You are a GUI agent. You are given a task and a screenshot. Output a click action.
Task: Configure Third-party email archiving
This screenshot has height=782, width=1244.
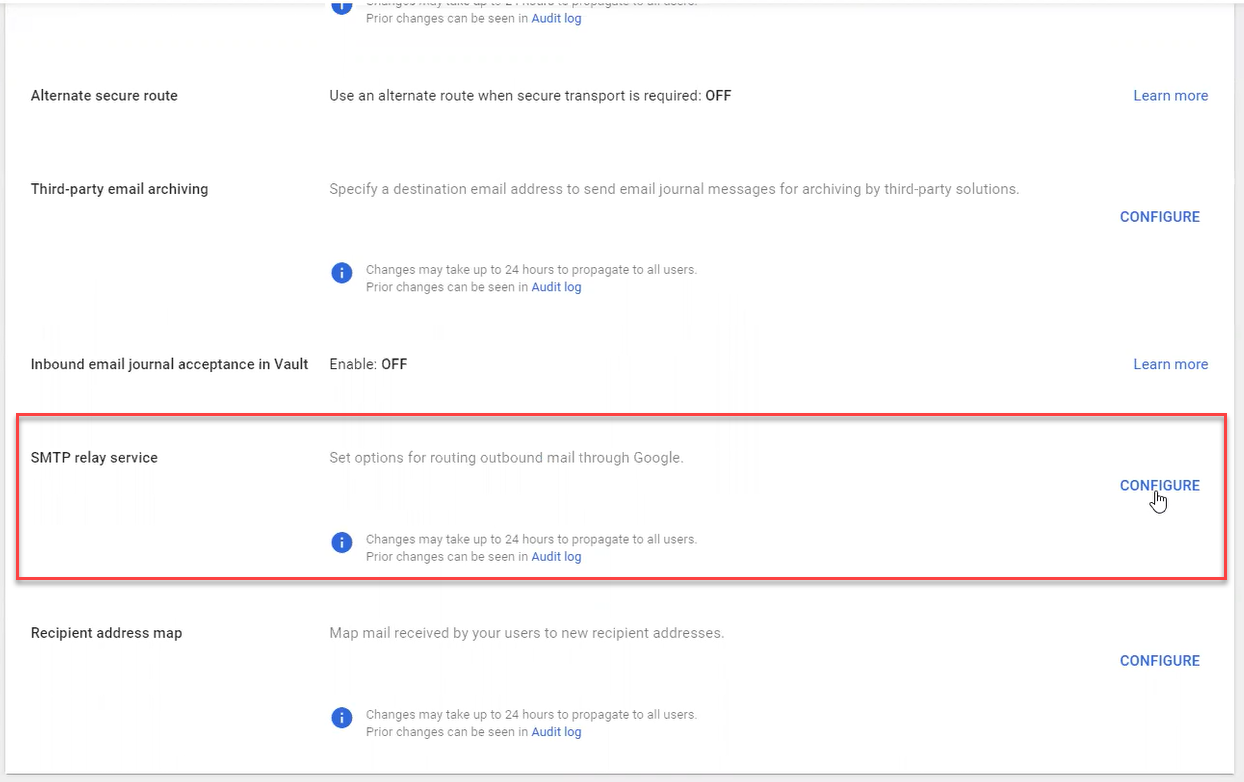[x=1159, y=217]
